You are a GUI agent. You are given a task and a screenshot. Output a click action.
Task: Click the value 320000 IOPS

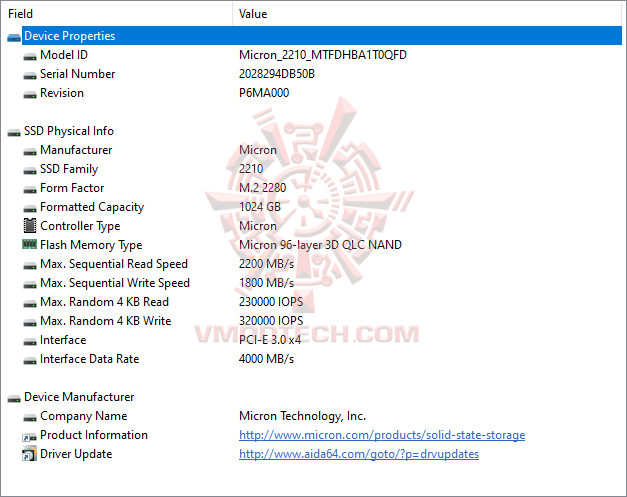[x=271, y=321]
